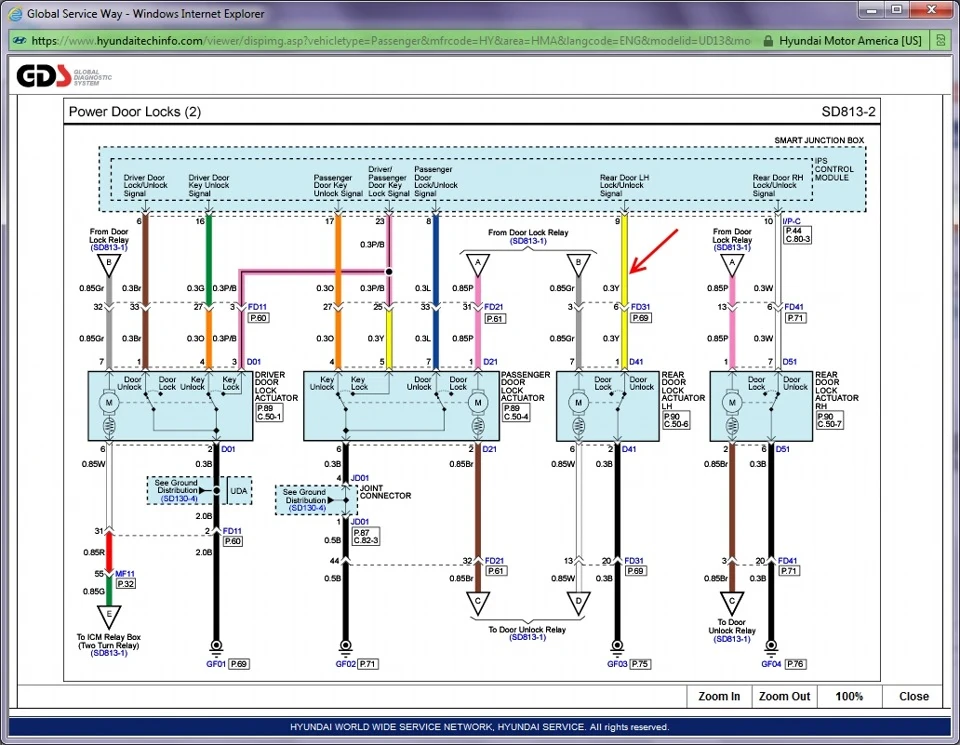Click the motor symbol in the rear door RH actuator
The height and width of the screenshot is (745, 960).
click(x=732, y=402)
